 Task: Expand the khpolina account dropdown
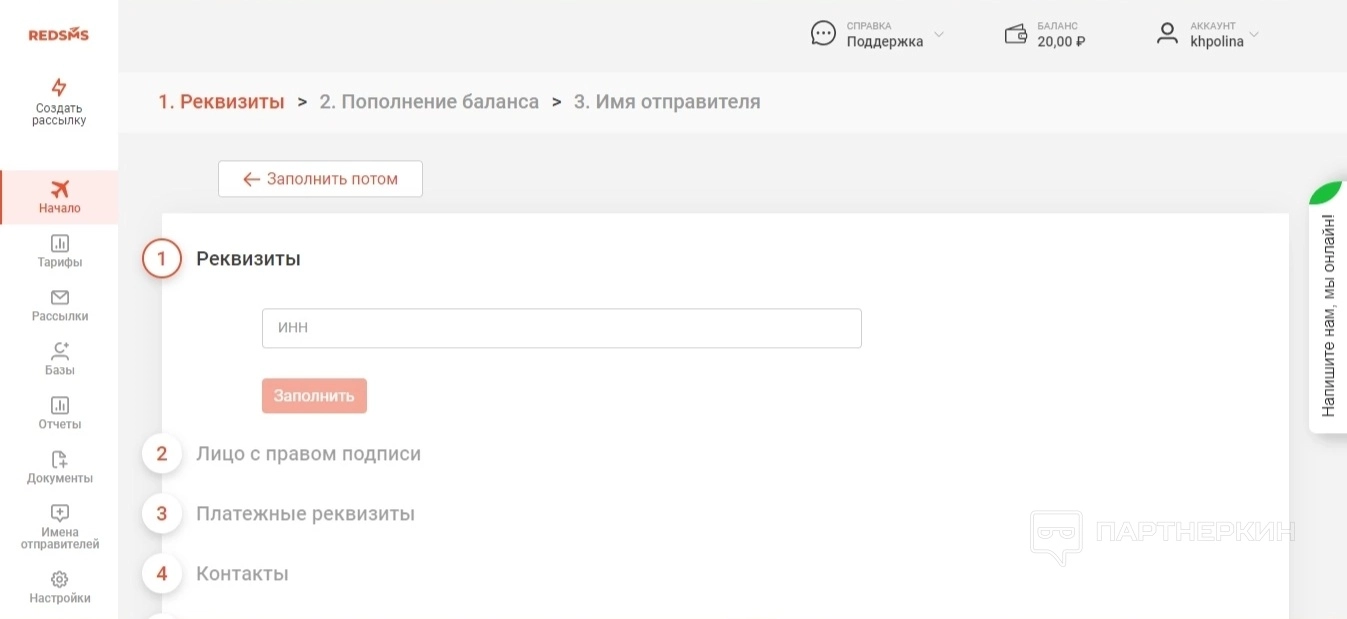click(x=1254, y=35)
